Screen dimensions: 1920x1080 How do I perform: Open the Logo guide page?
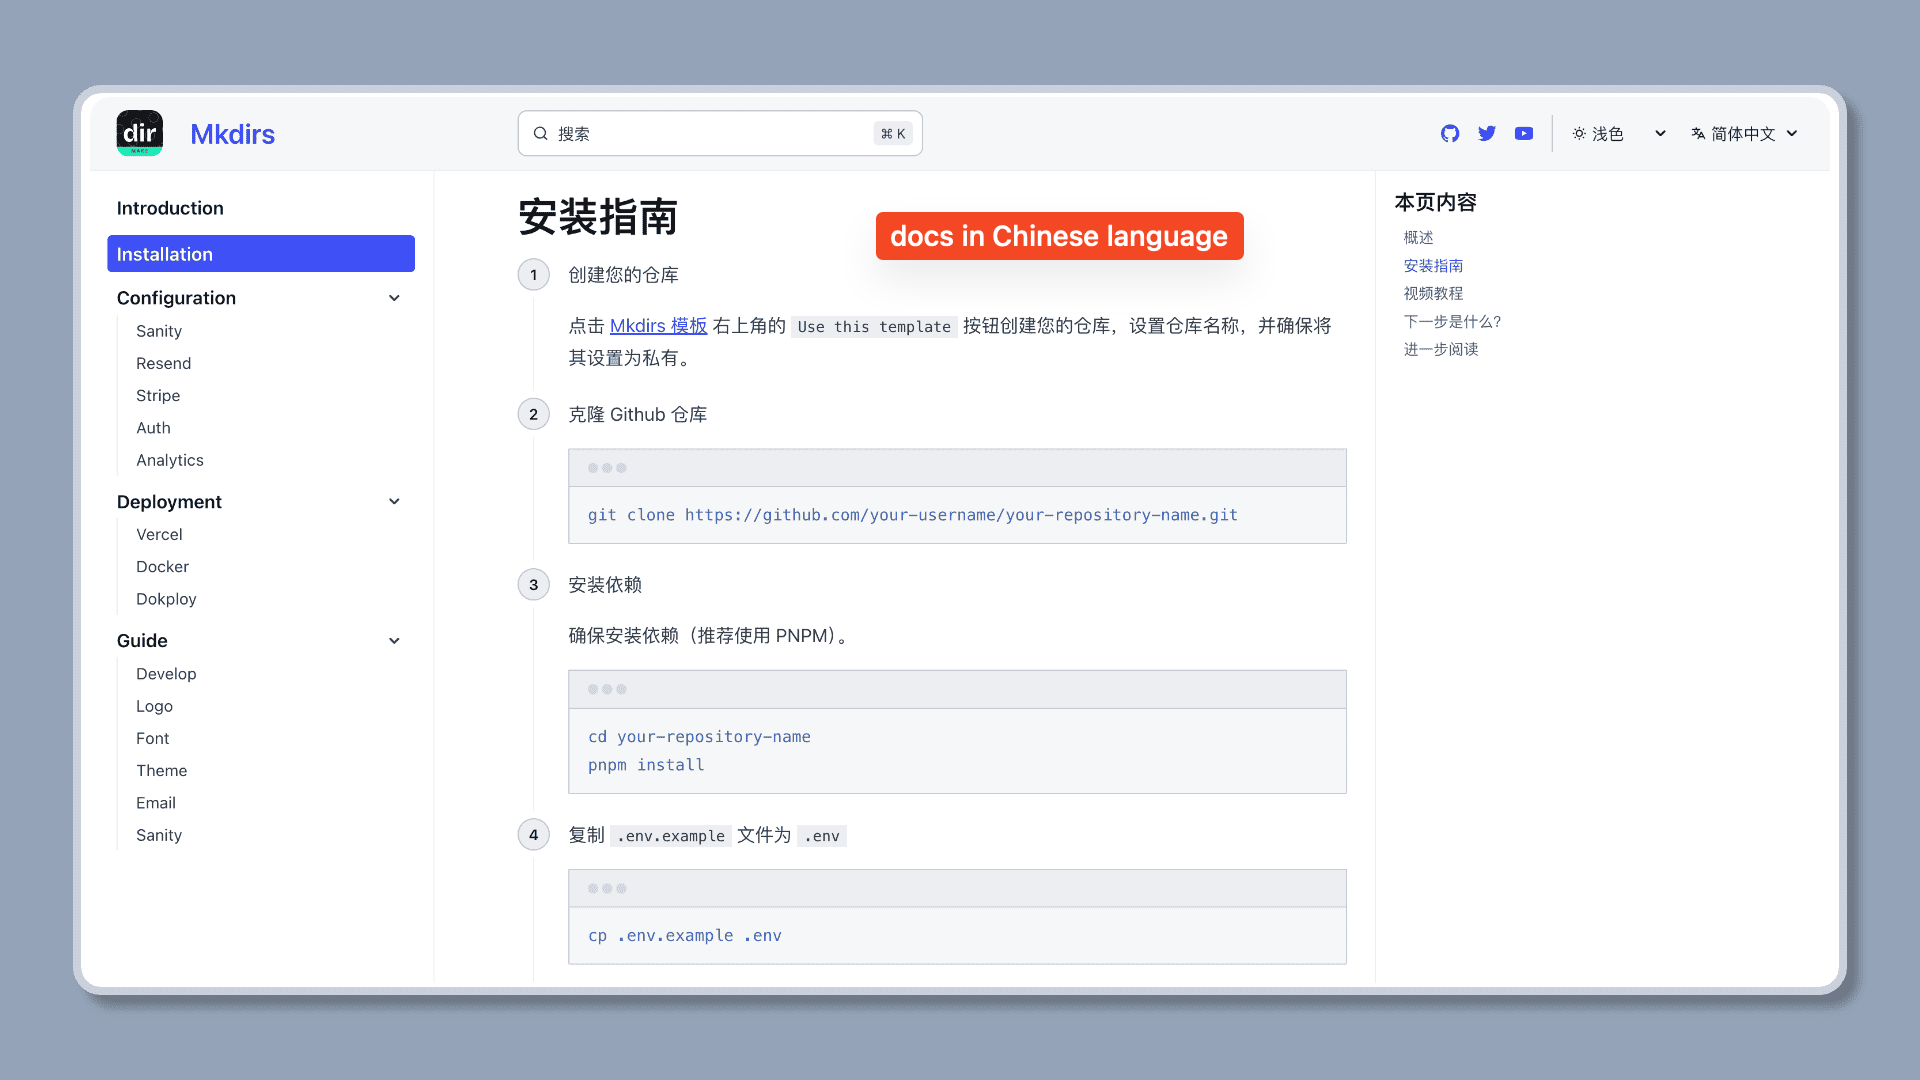point(154,706)
